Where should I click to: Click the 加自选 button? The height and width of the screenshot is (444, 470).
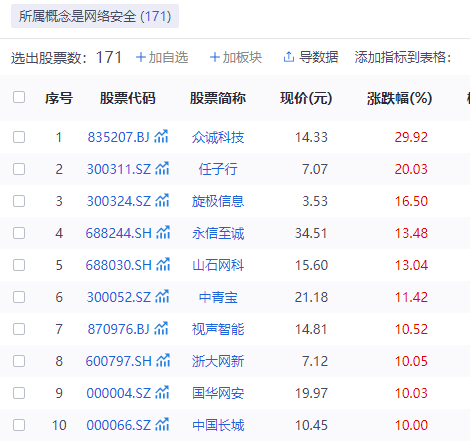[162, 57]
